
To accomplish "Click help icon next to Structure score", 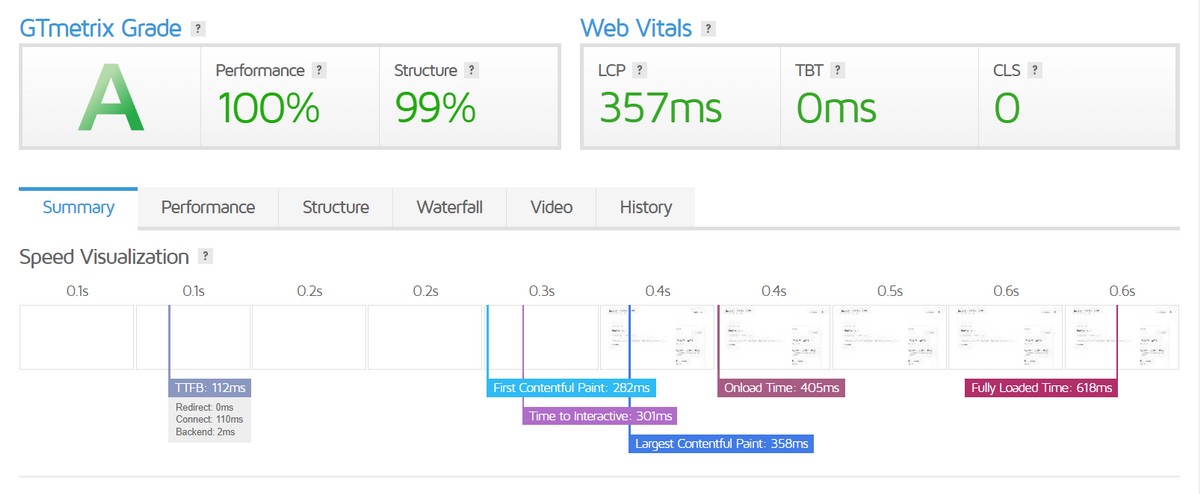I will pyautogui.click(x=471, y=70).
